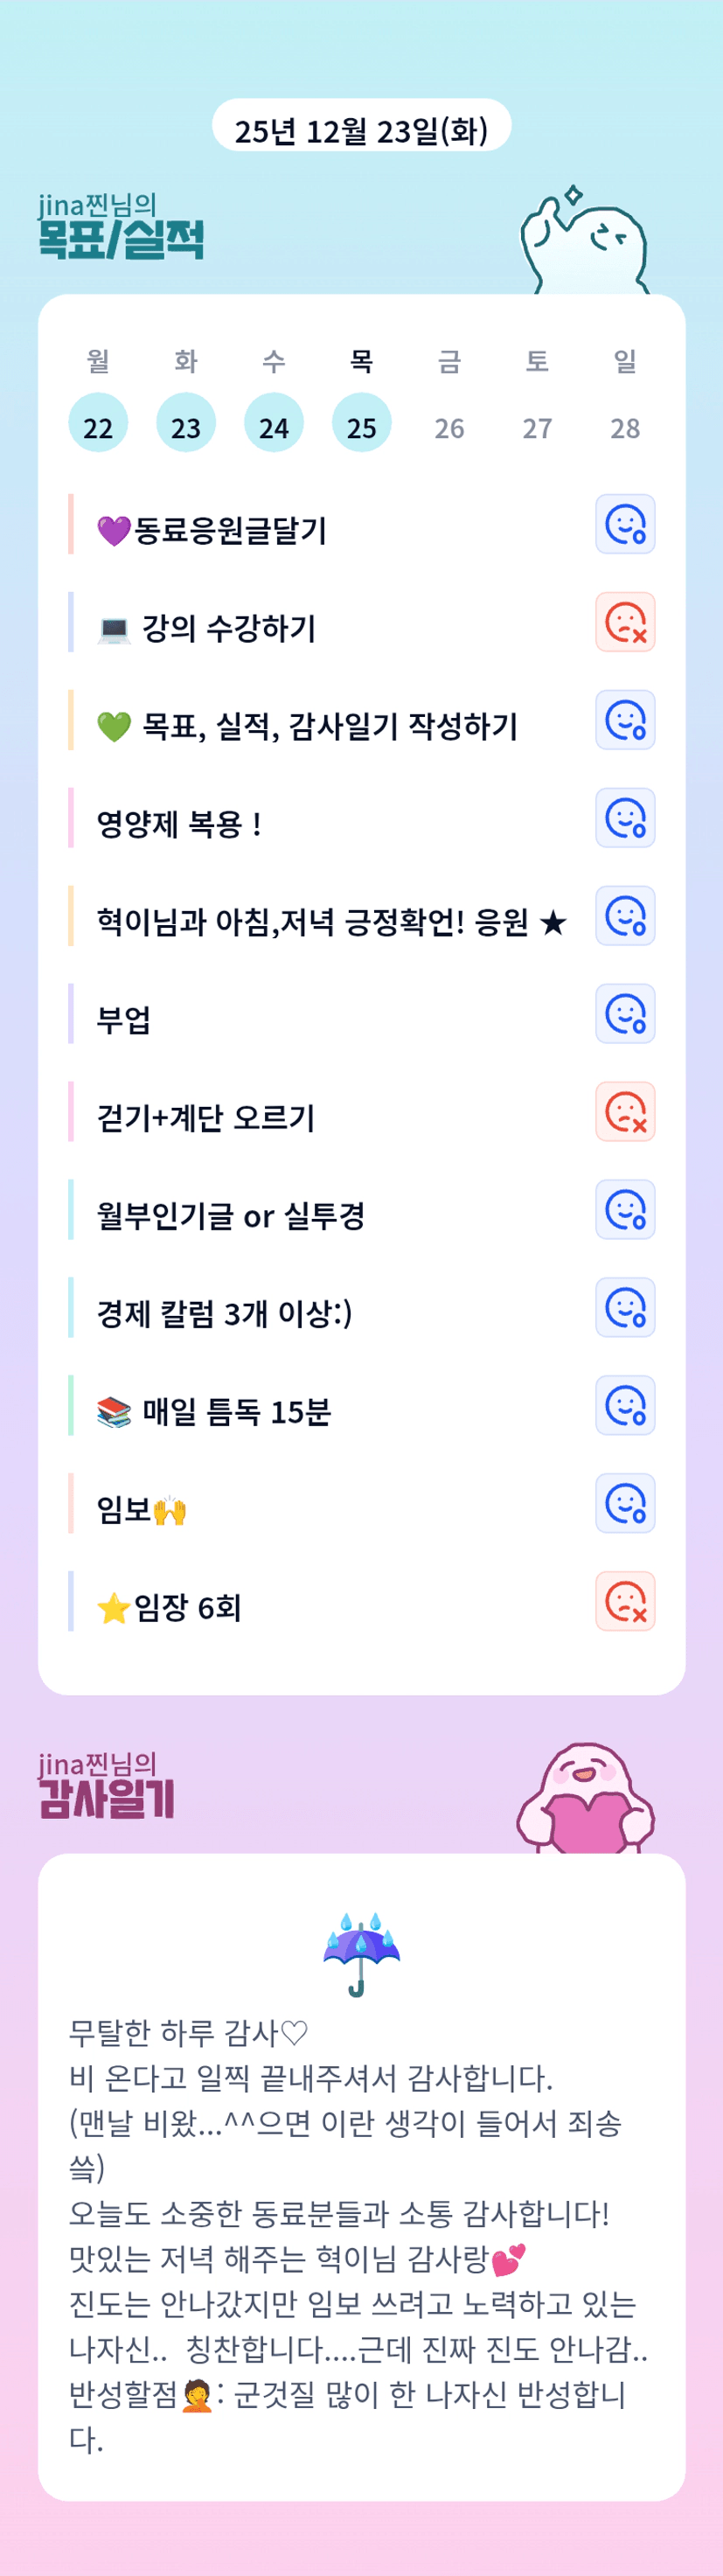
Task: Click status icon for 경제 칼럼 3개 이상
Action: pyautogui.click(x=625, y=1308)
